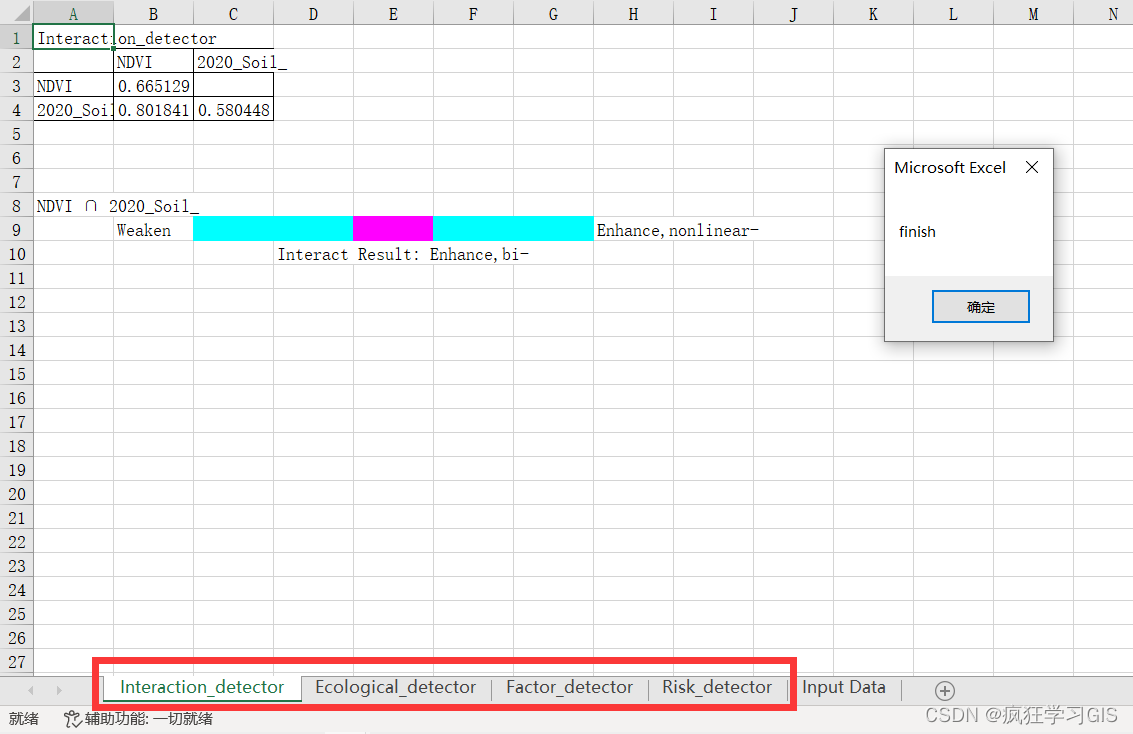Close the Microsoft Excel message dialog
Screen dimensions: 1133x734
[x=1032, y=168]
